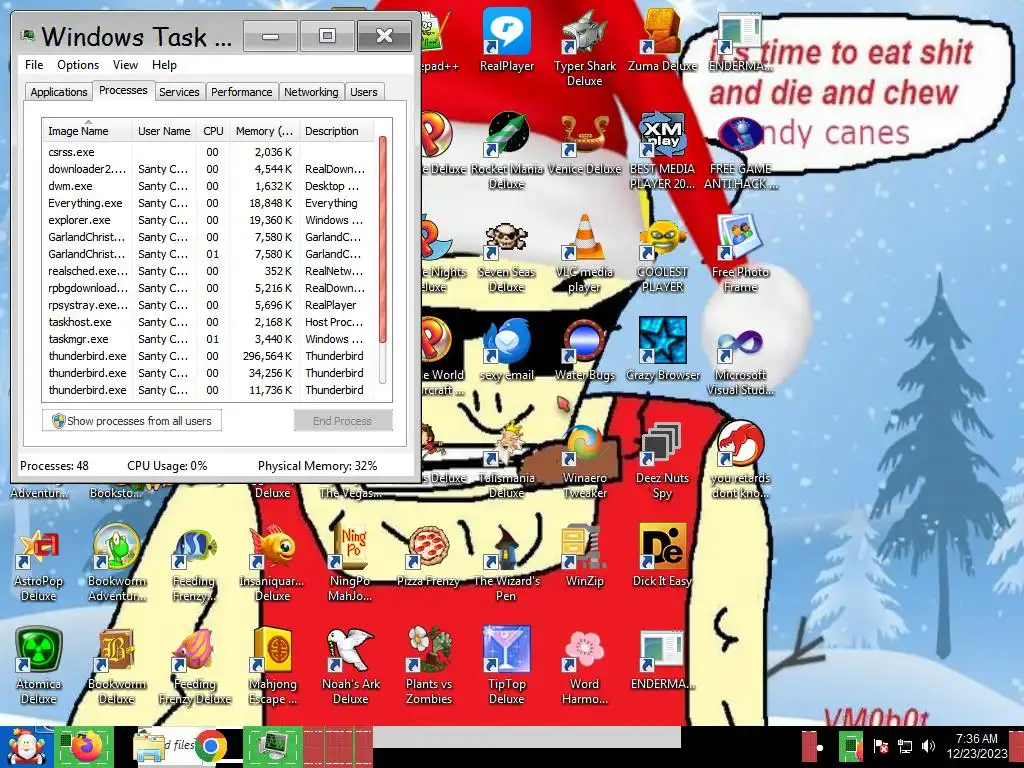The image size is (1024, 768).
Task: Sort processes by CPU column header
Action: click(213, 131)
